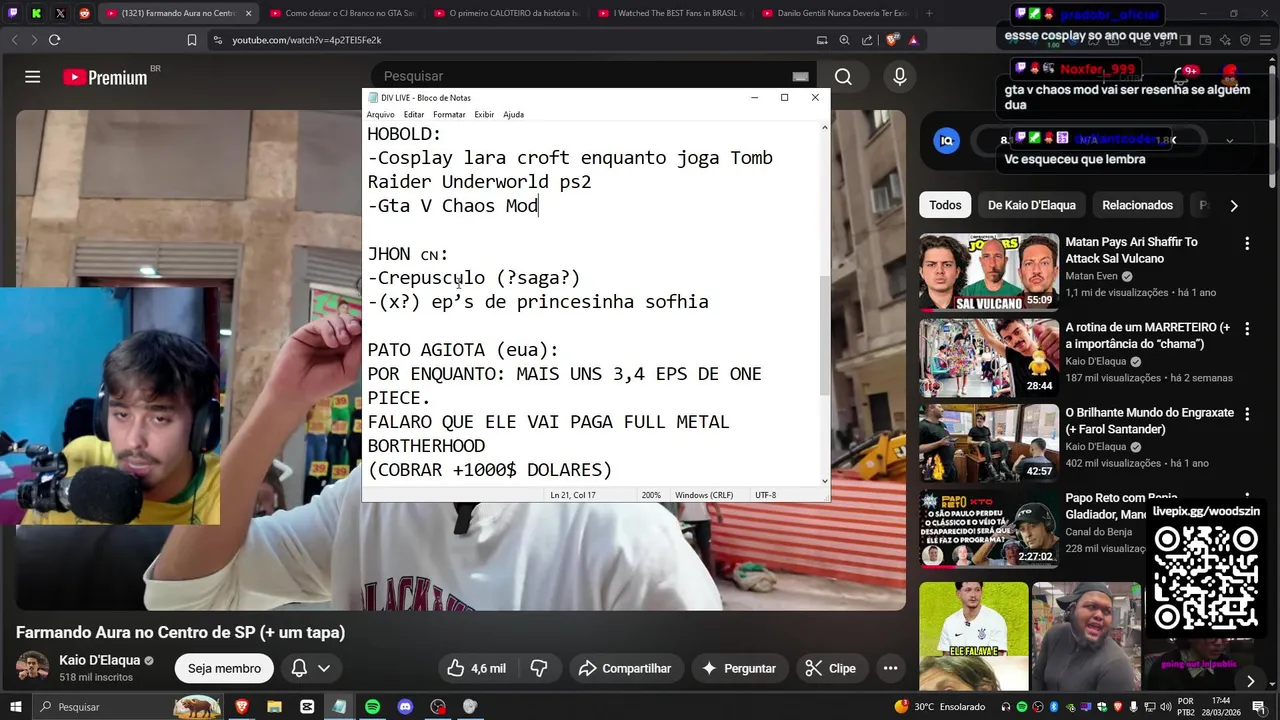
Task: Click the Notepad scroll-up arrow
Action: click(824, 128)
